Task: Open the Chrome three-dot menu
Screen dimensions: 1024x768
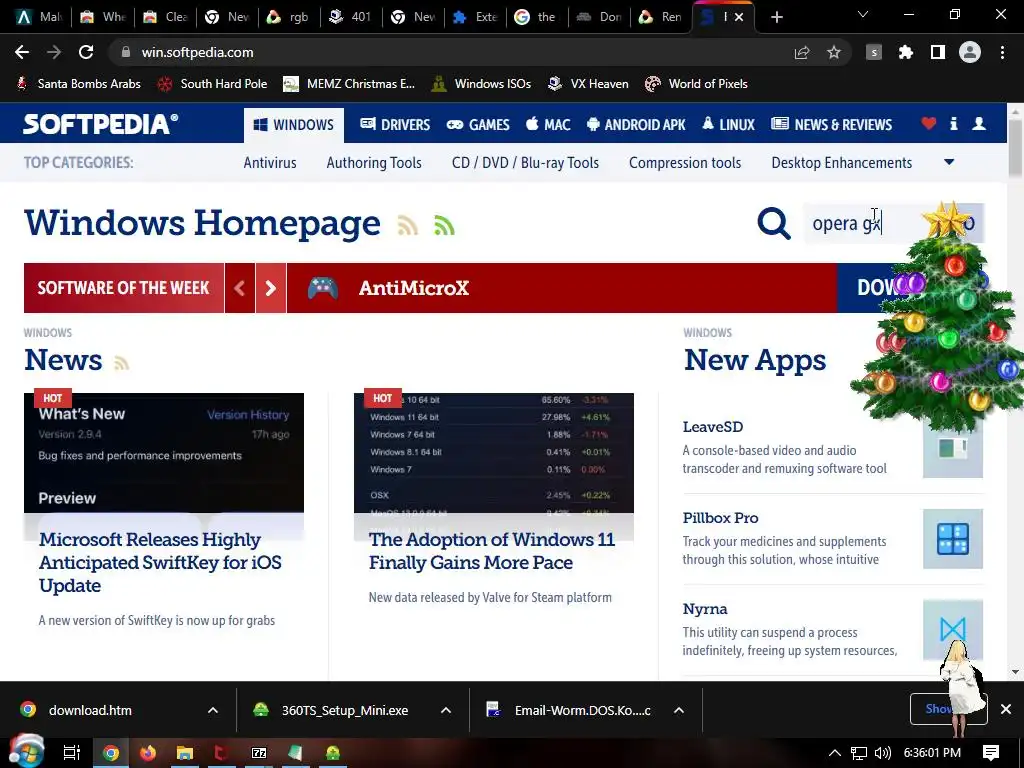Action: coord(1002,52)
